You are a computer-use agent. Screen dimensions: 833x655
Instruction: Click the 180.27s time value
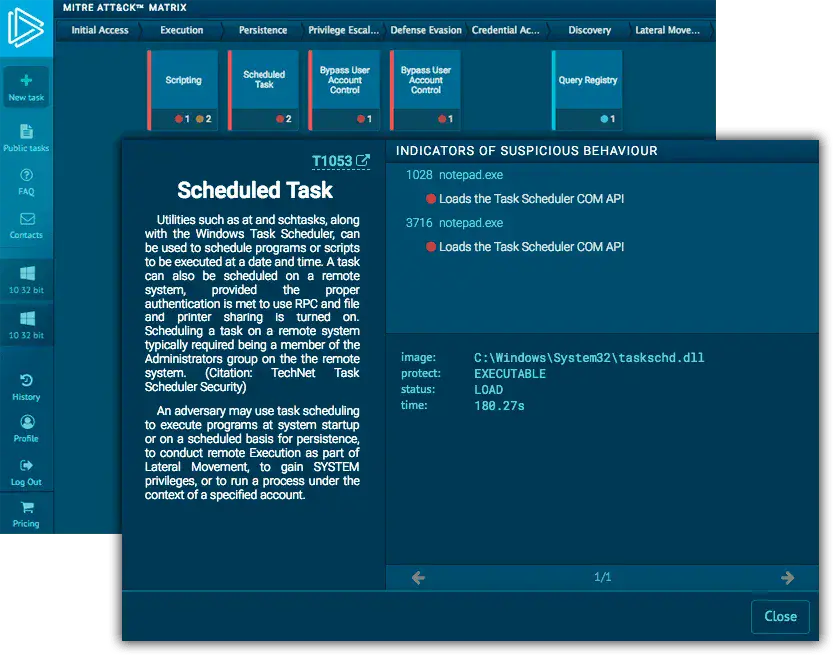click(x=499, y=405)
